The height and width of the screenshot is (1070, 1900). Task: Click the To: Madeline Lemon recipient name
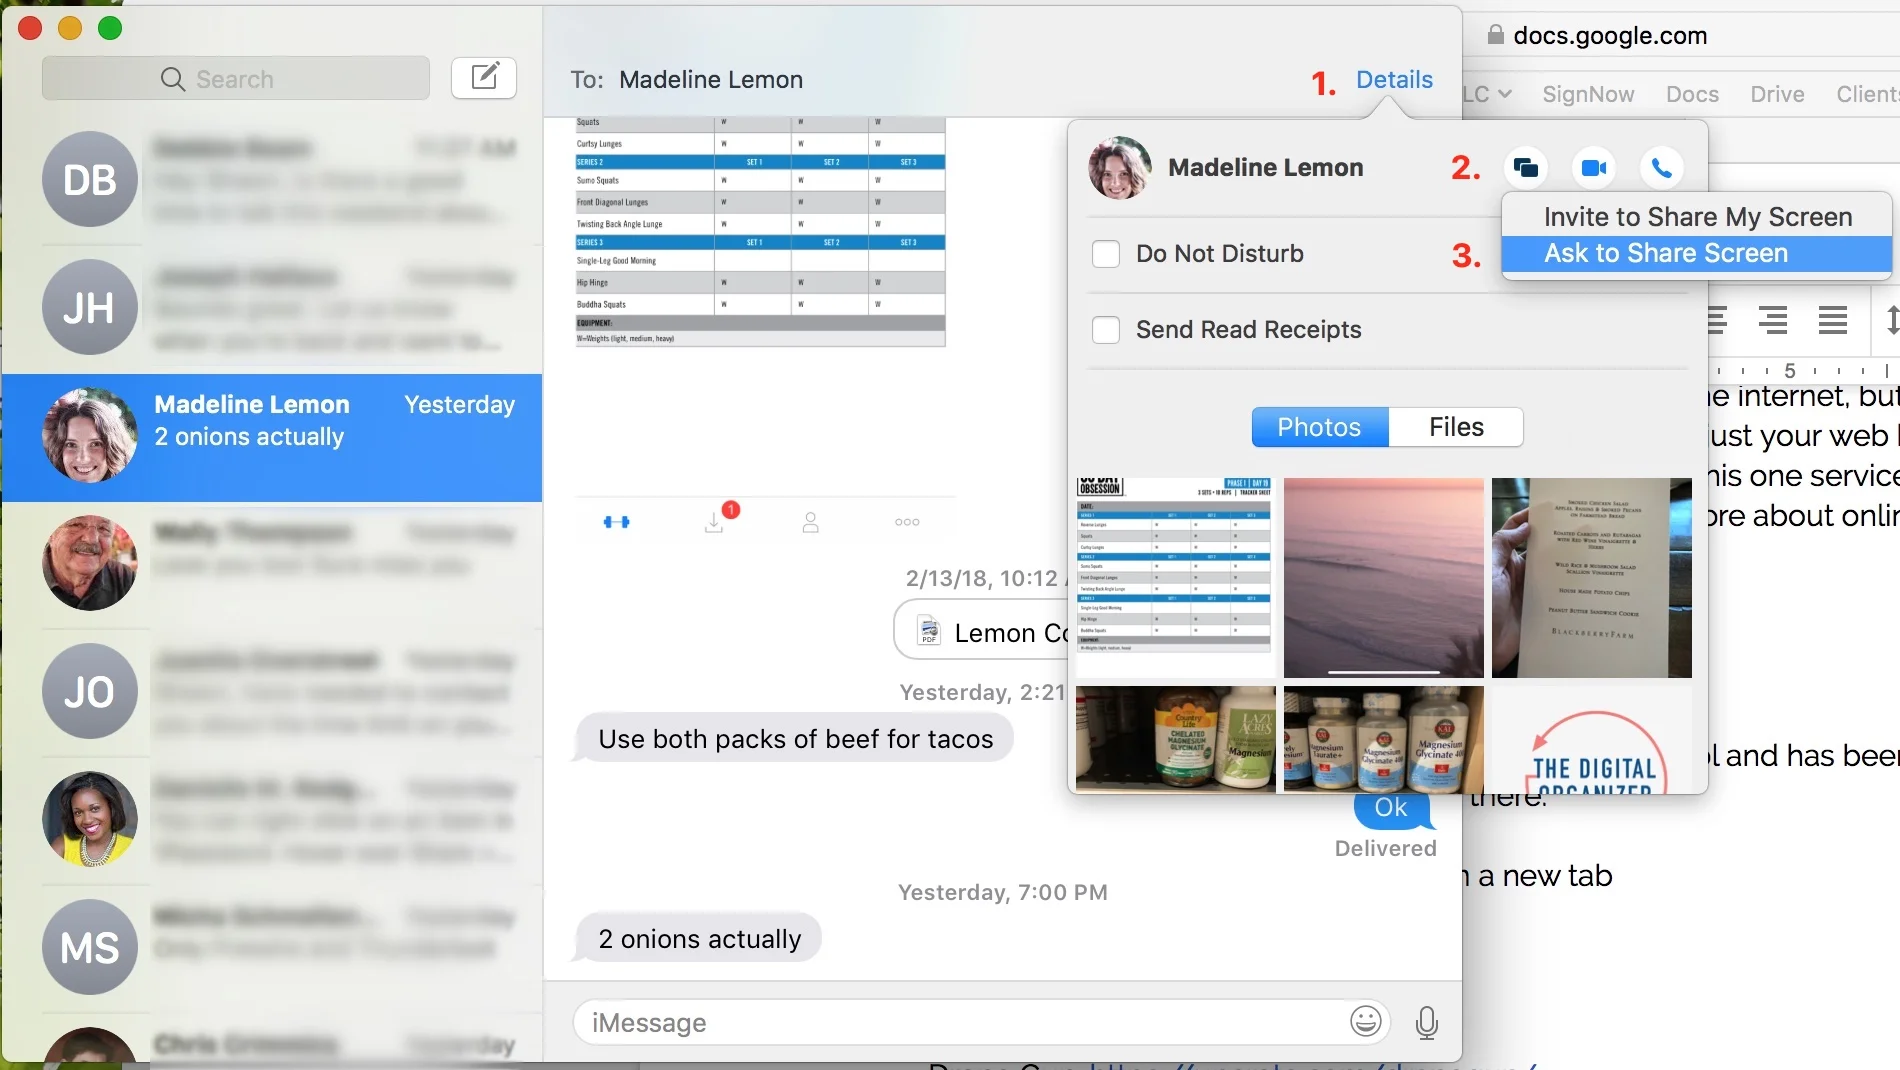pyautogui.click(x=710, y=80)
